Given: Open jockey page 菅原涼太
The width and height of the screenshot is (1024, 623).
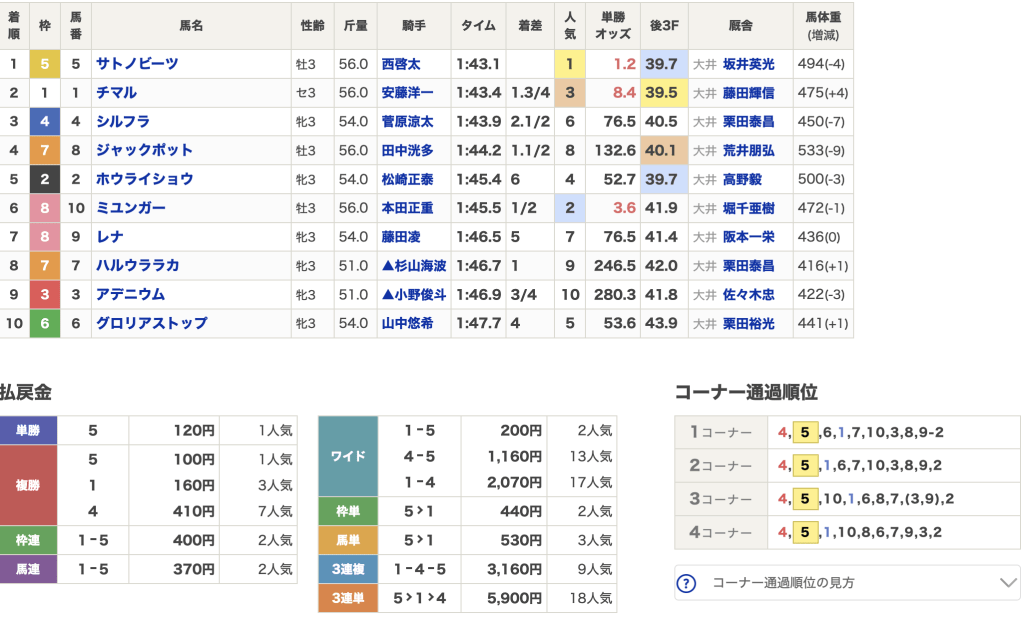Looking at the screenshot, I should [408, 121].
